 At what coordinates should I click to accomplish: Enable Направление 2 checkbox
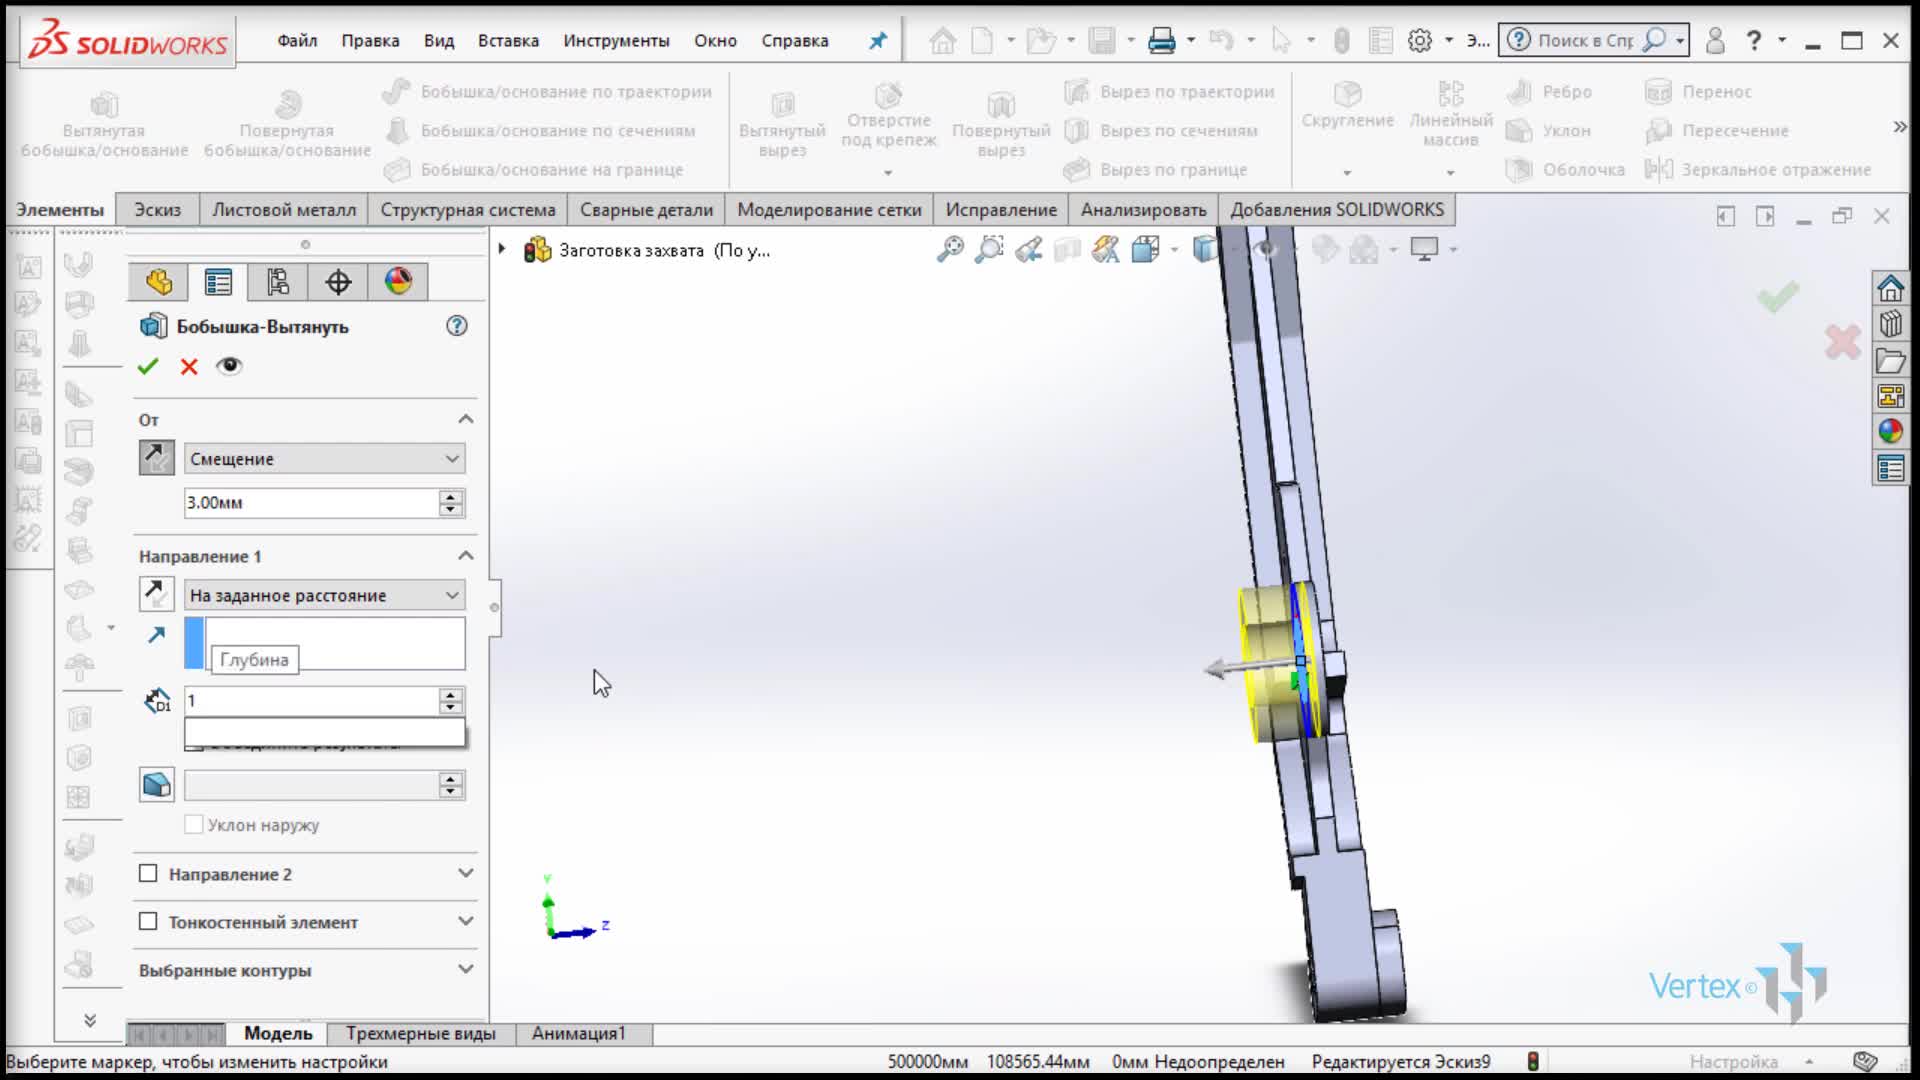[x=148, y=873]
